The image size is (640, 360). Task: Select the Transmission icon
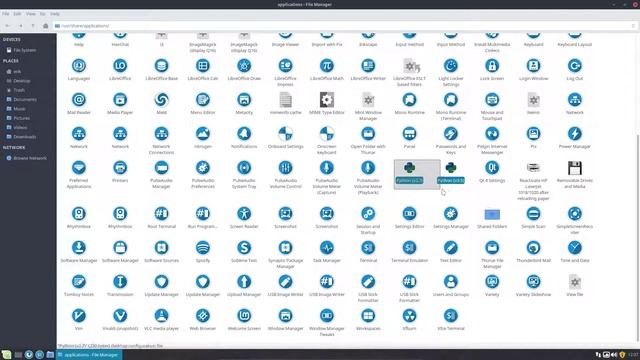[x=120, y=281]
